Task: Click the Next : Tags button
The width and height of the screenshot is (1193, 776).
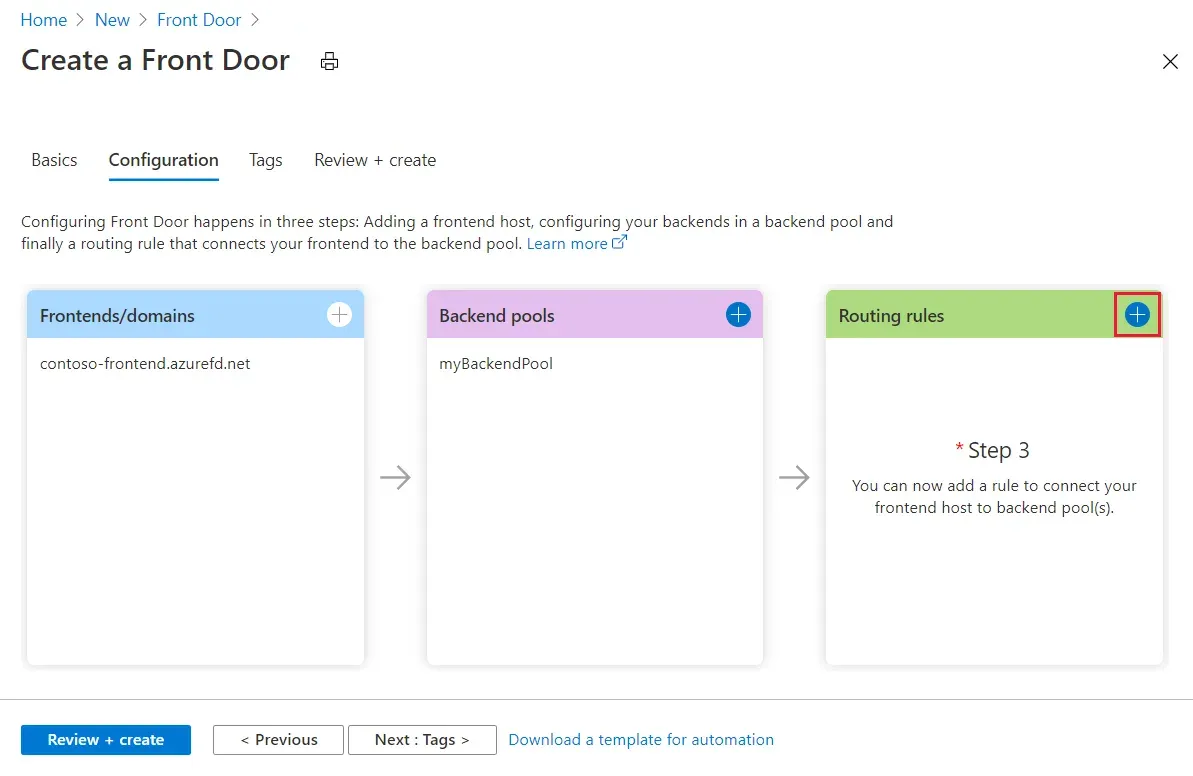Action: coord(422,740)
